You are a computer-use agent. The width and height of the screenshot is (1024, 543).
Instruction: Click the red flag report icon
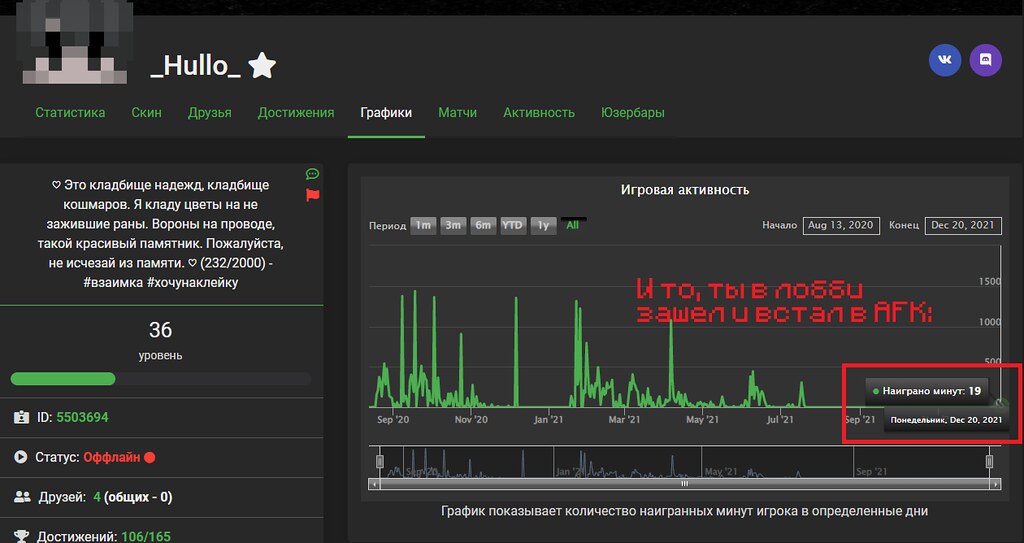[x=312, y=194]
